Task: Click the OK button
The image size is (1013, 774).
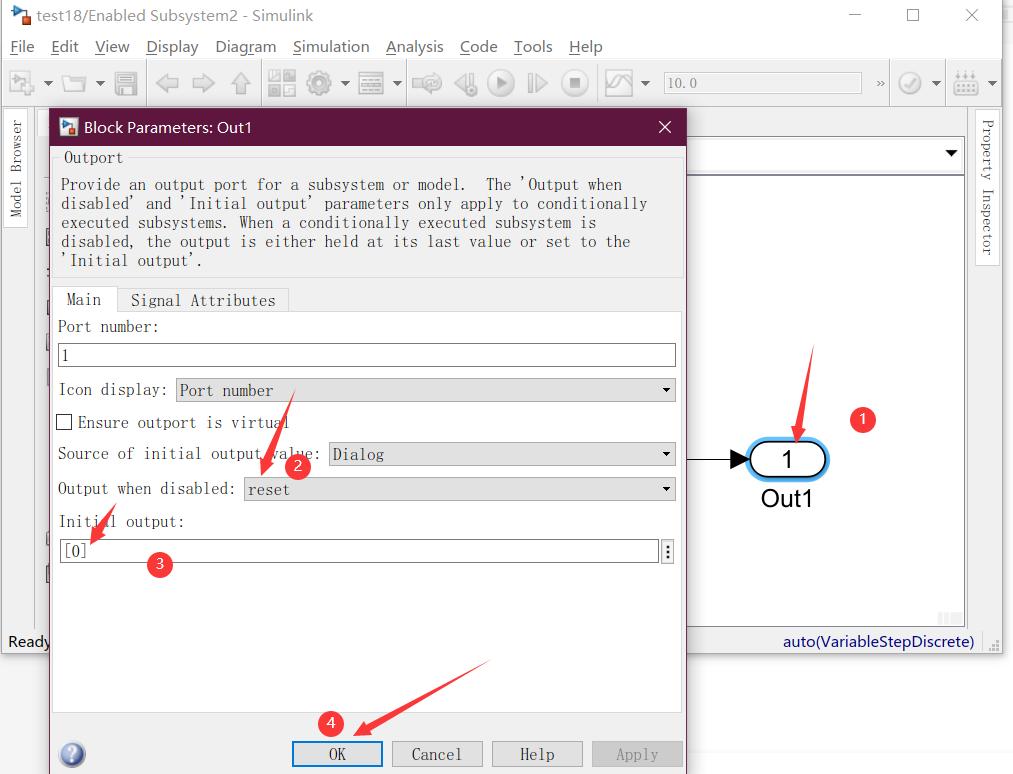Action: pos(337,754)
